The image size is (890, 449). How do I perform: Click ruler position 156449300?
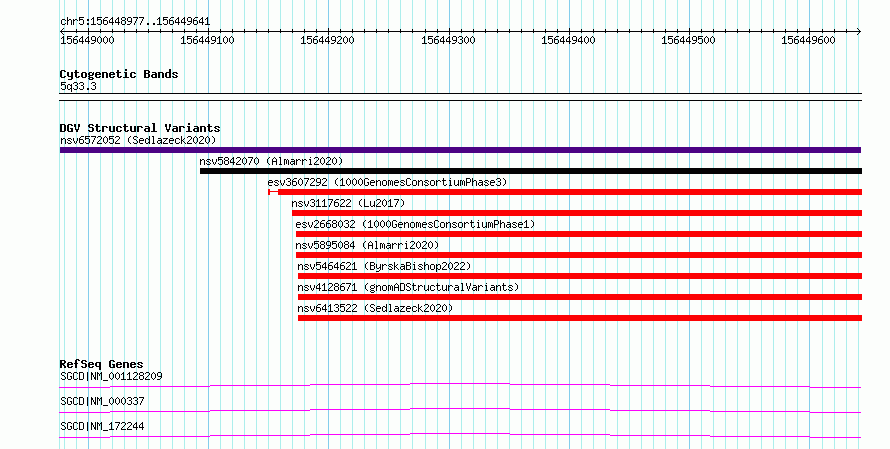click(448, 40)
